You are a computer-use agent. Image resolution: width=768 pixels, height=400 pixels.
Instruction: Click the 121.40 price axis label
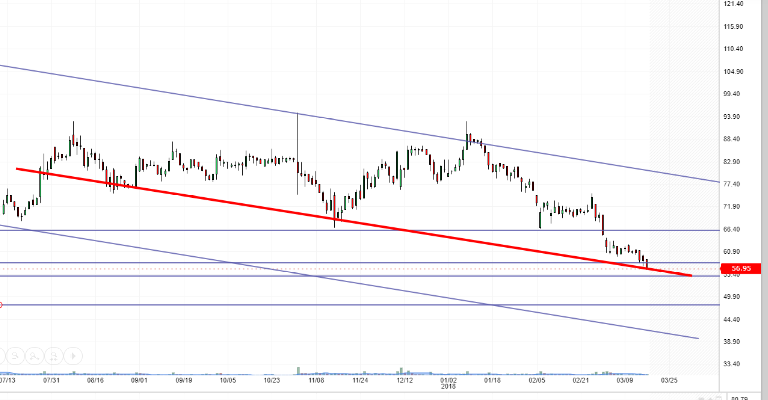(733, 3)
